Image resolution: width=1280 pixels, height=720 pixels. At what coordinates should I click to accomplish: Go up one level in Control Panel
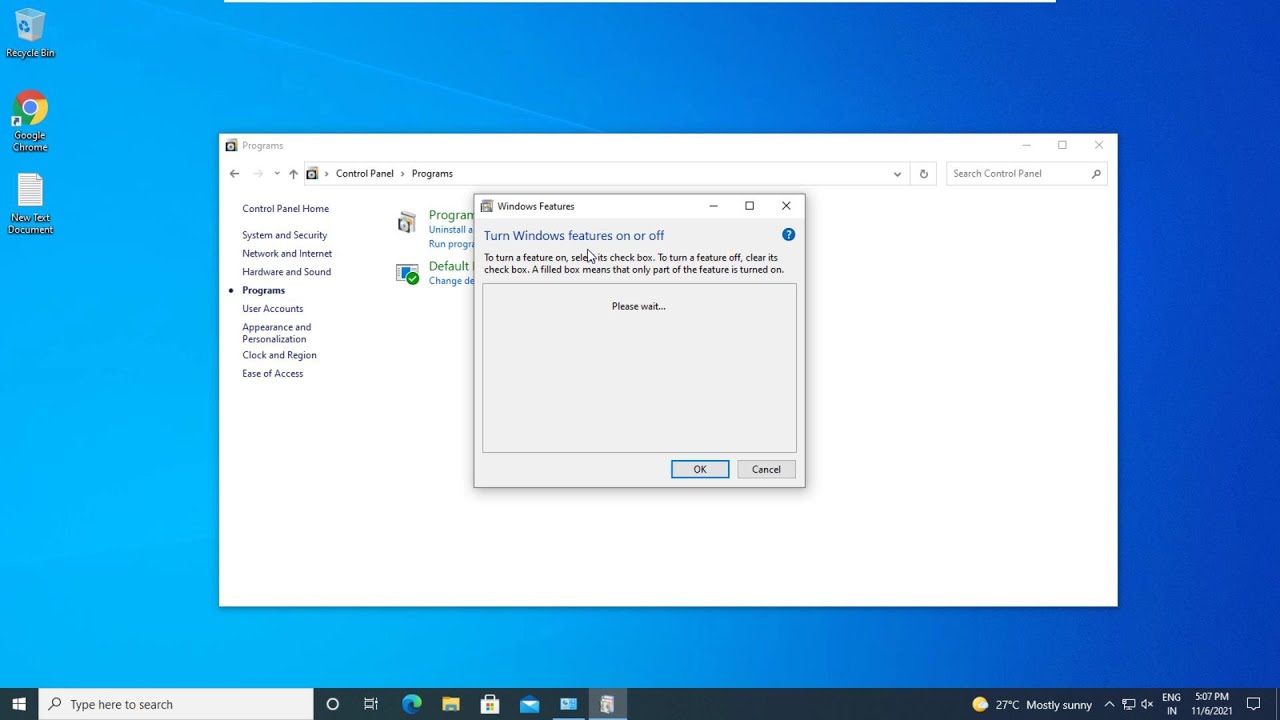pos(293,173)
